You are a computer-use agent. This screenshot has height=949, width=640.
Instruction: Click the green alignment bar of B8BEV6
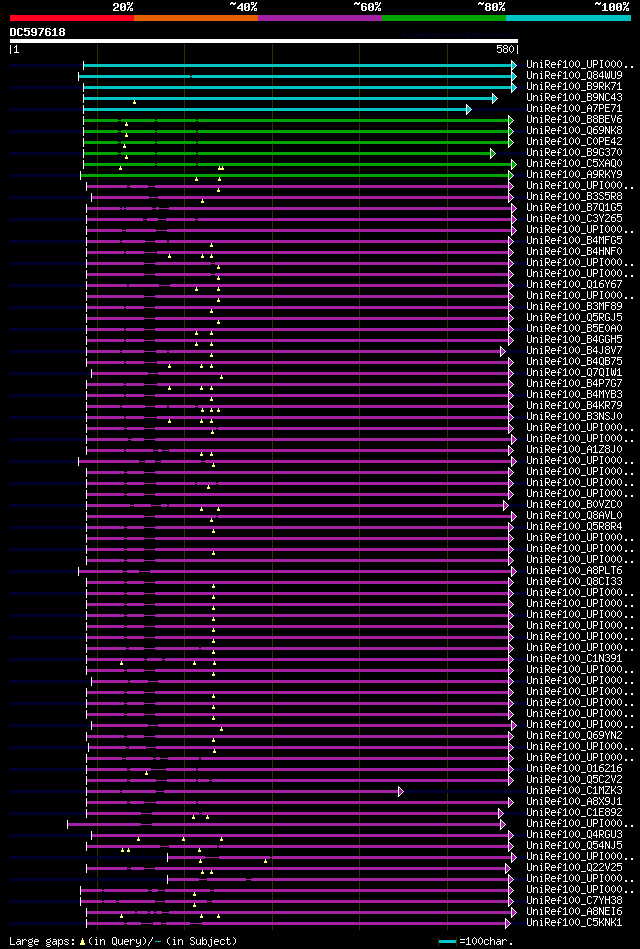pyautogui.click(x=298, y=120)
